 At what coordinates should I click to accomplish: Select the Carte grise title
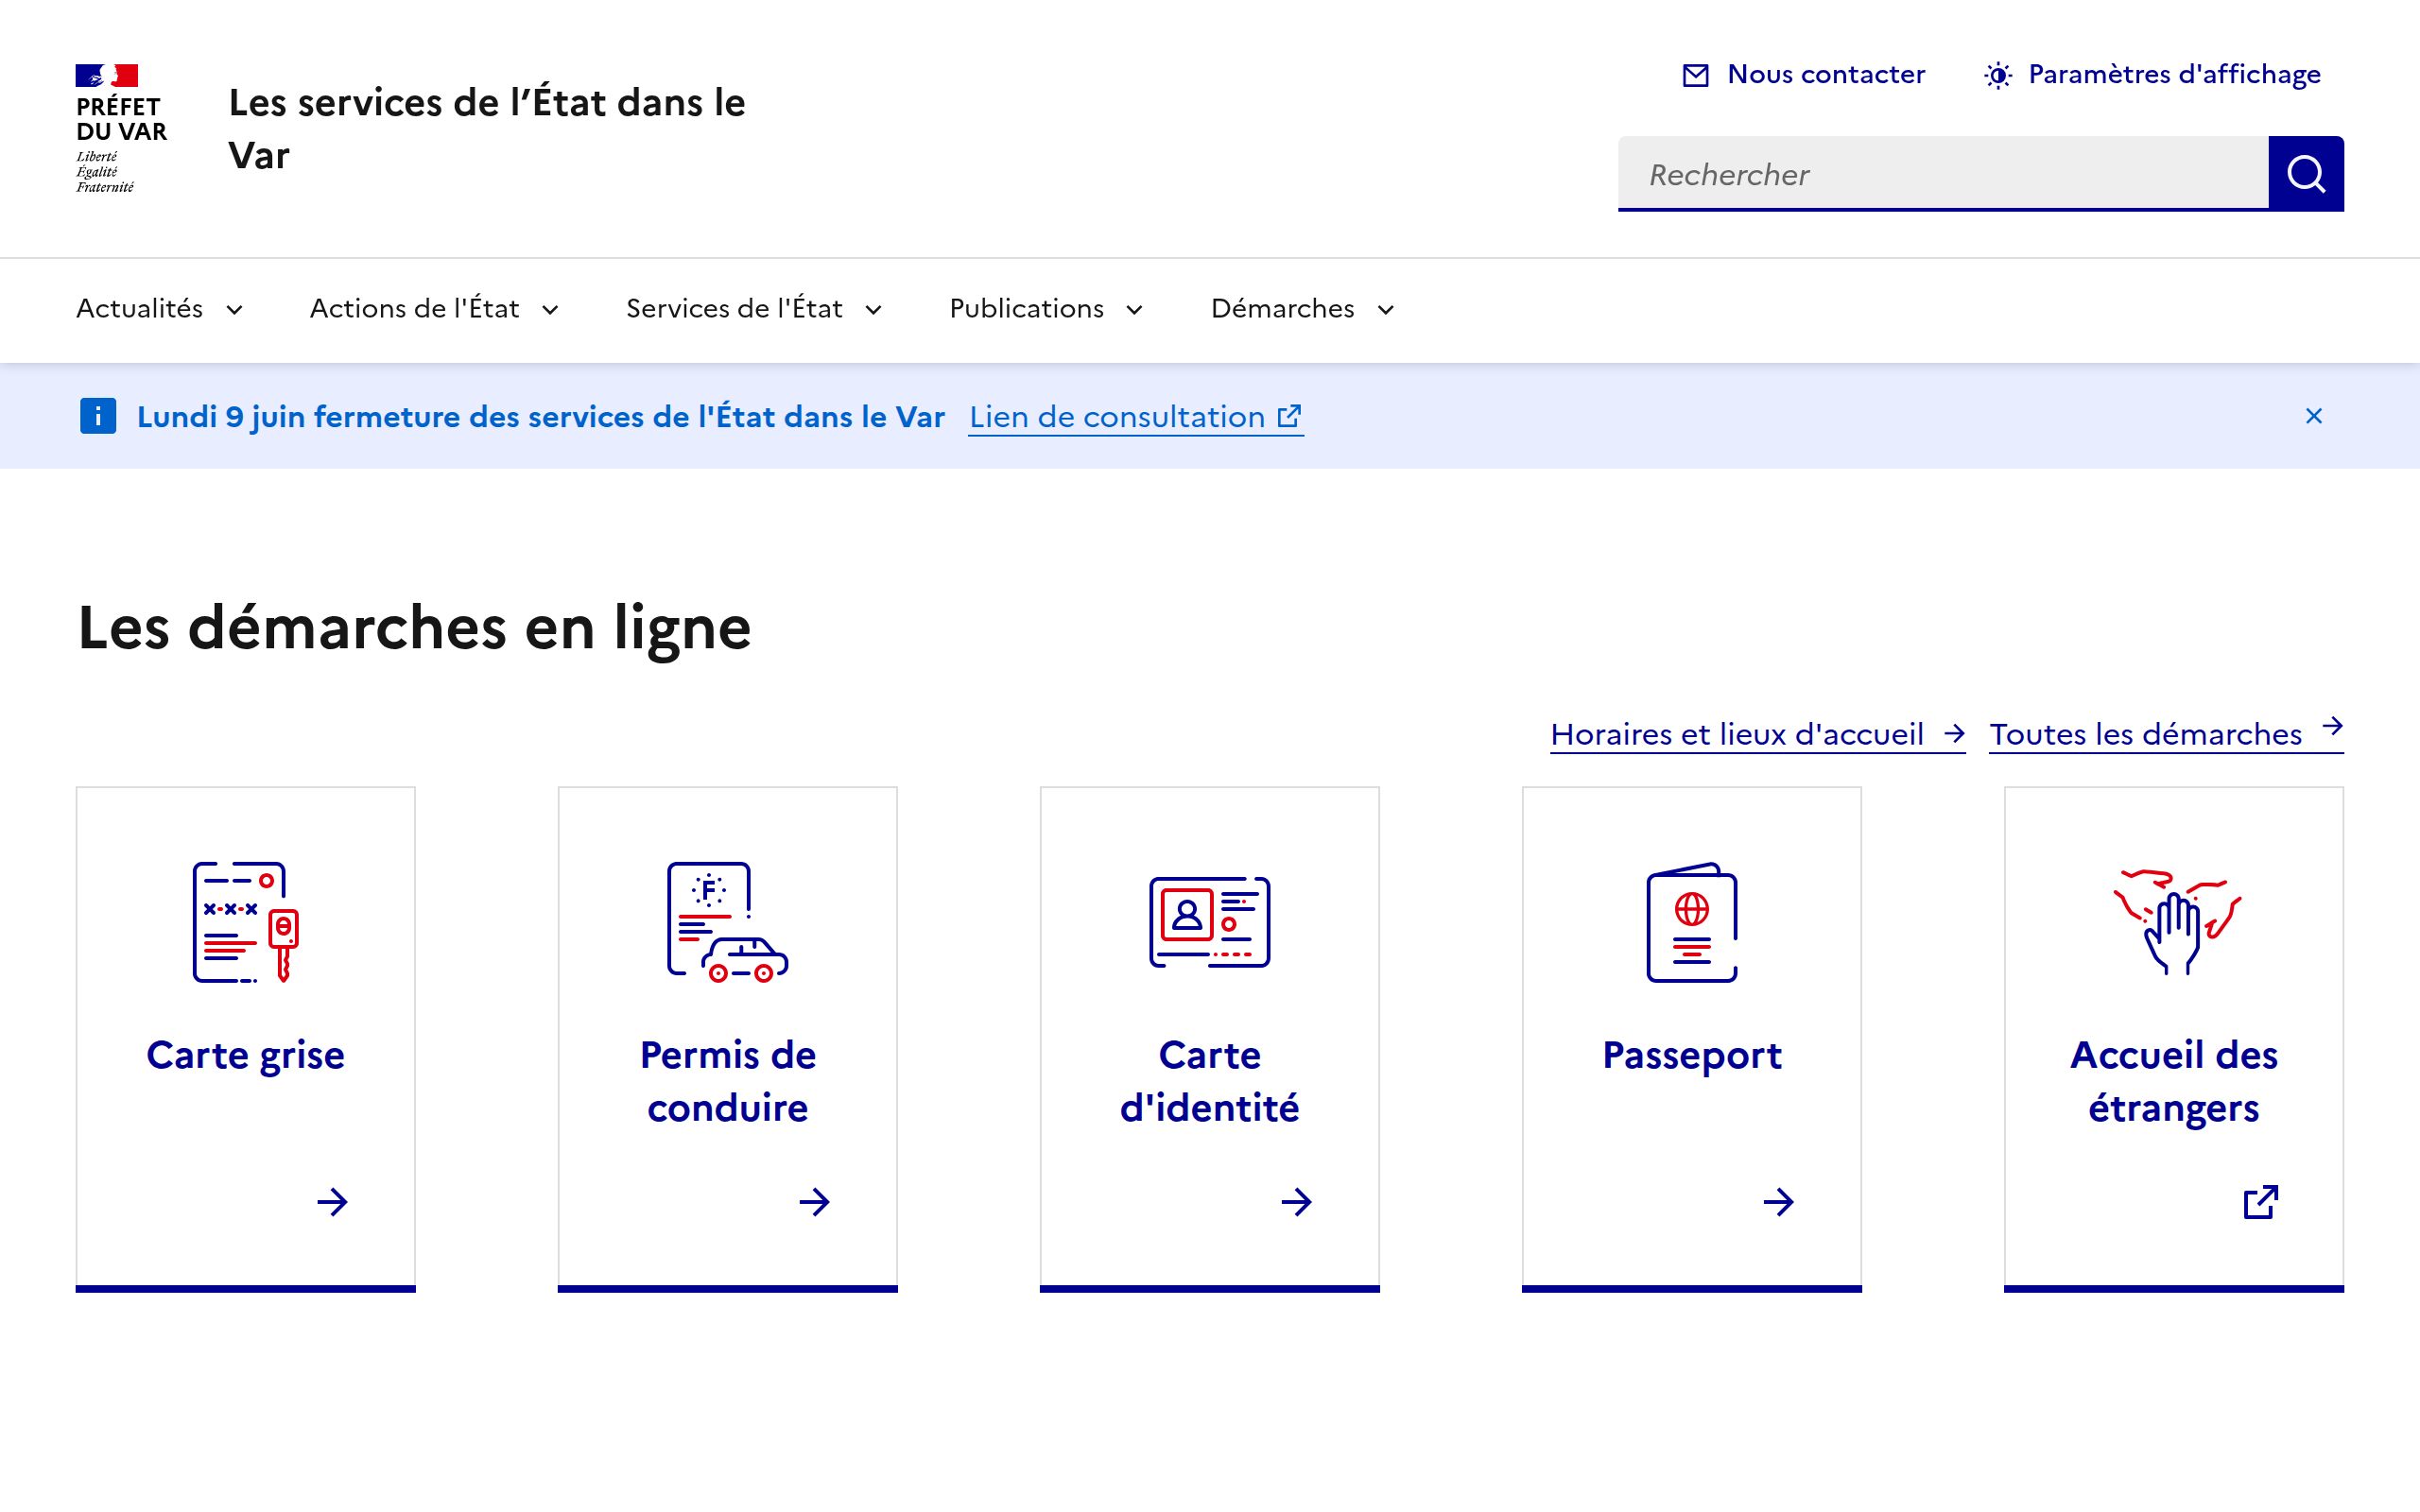coord(246,1055)
